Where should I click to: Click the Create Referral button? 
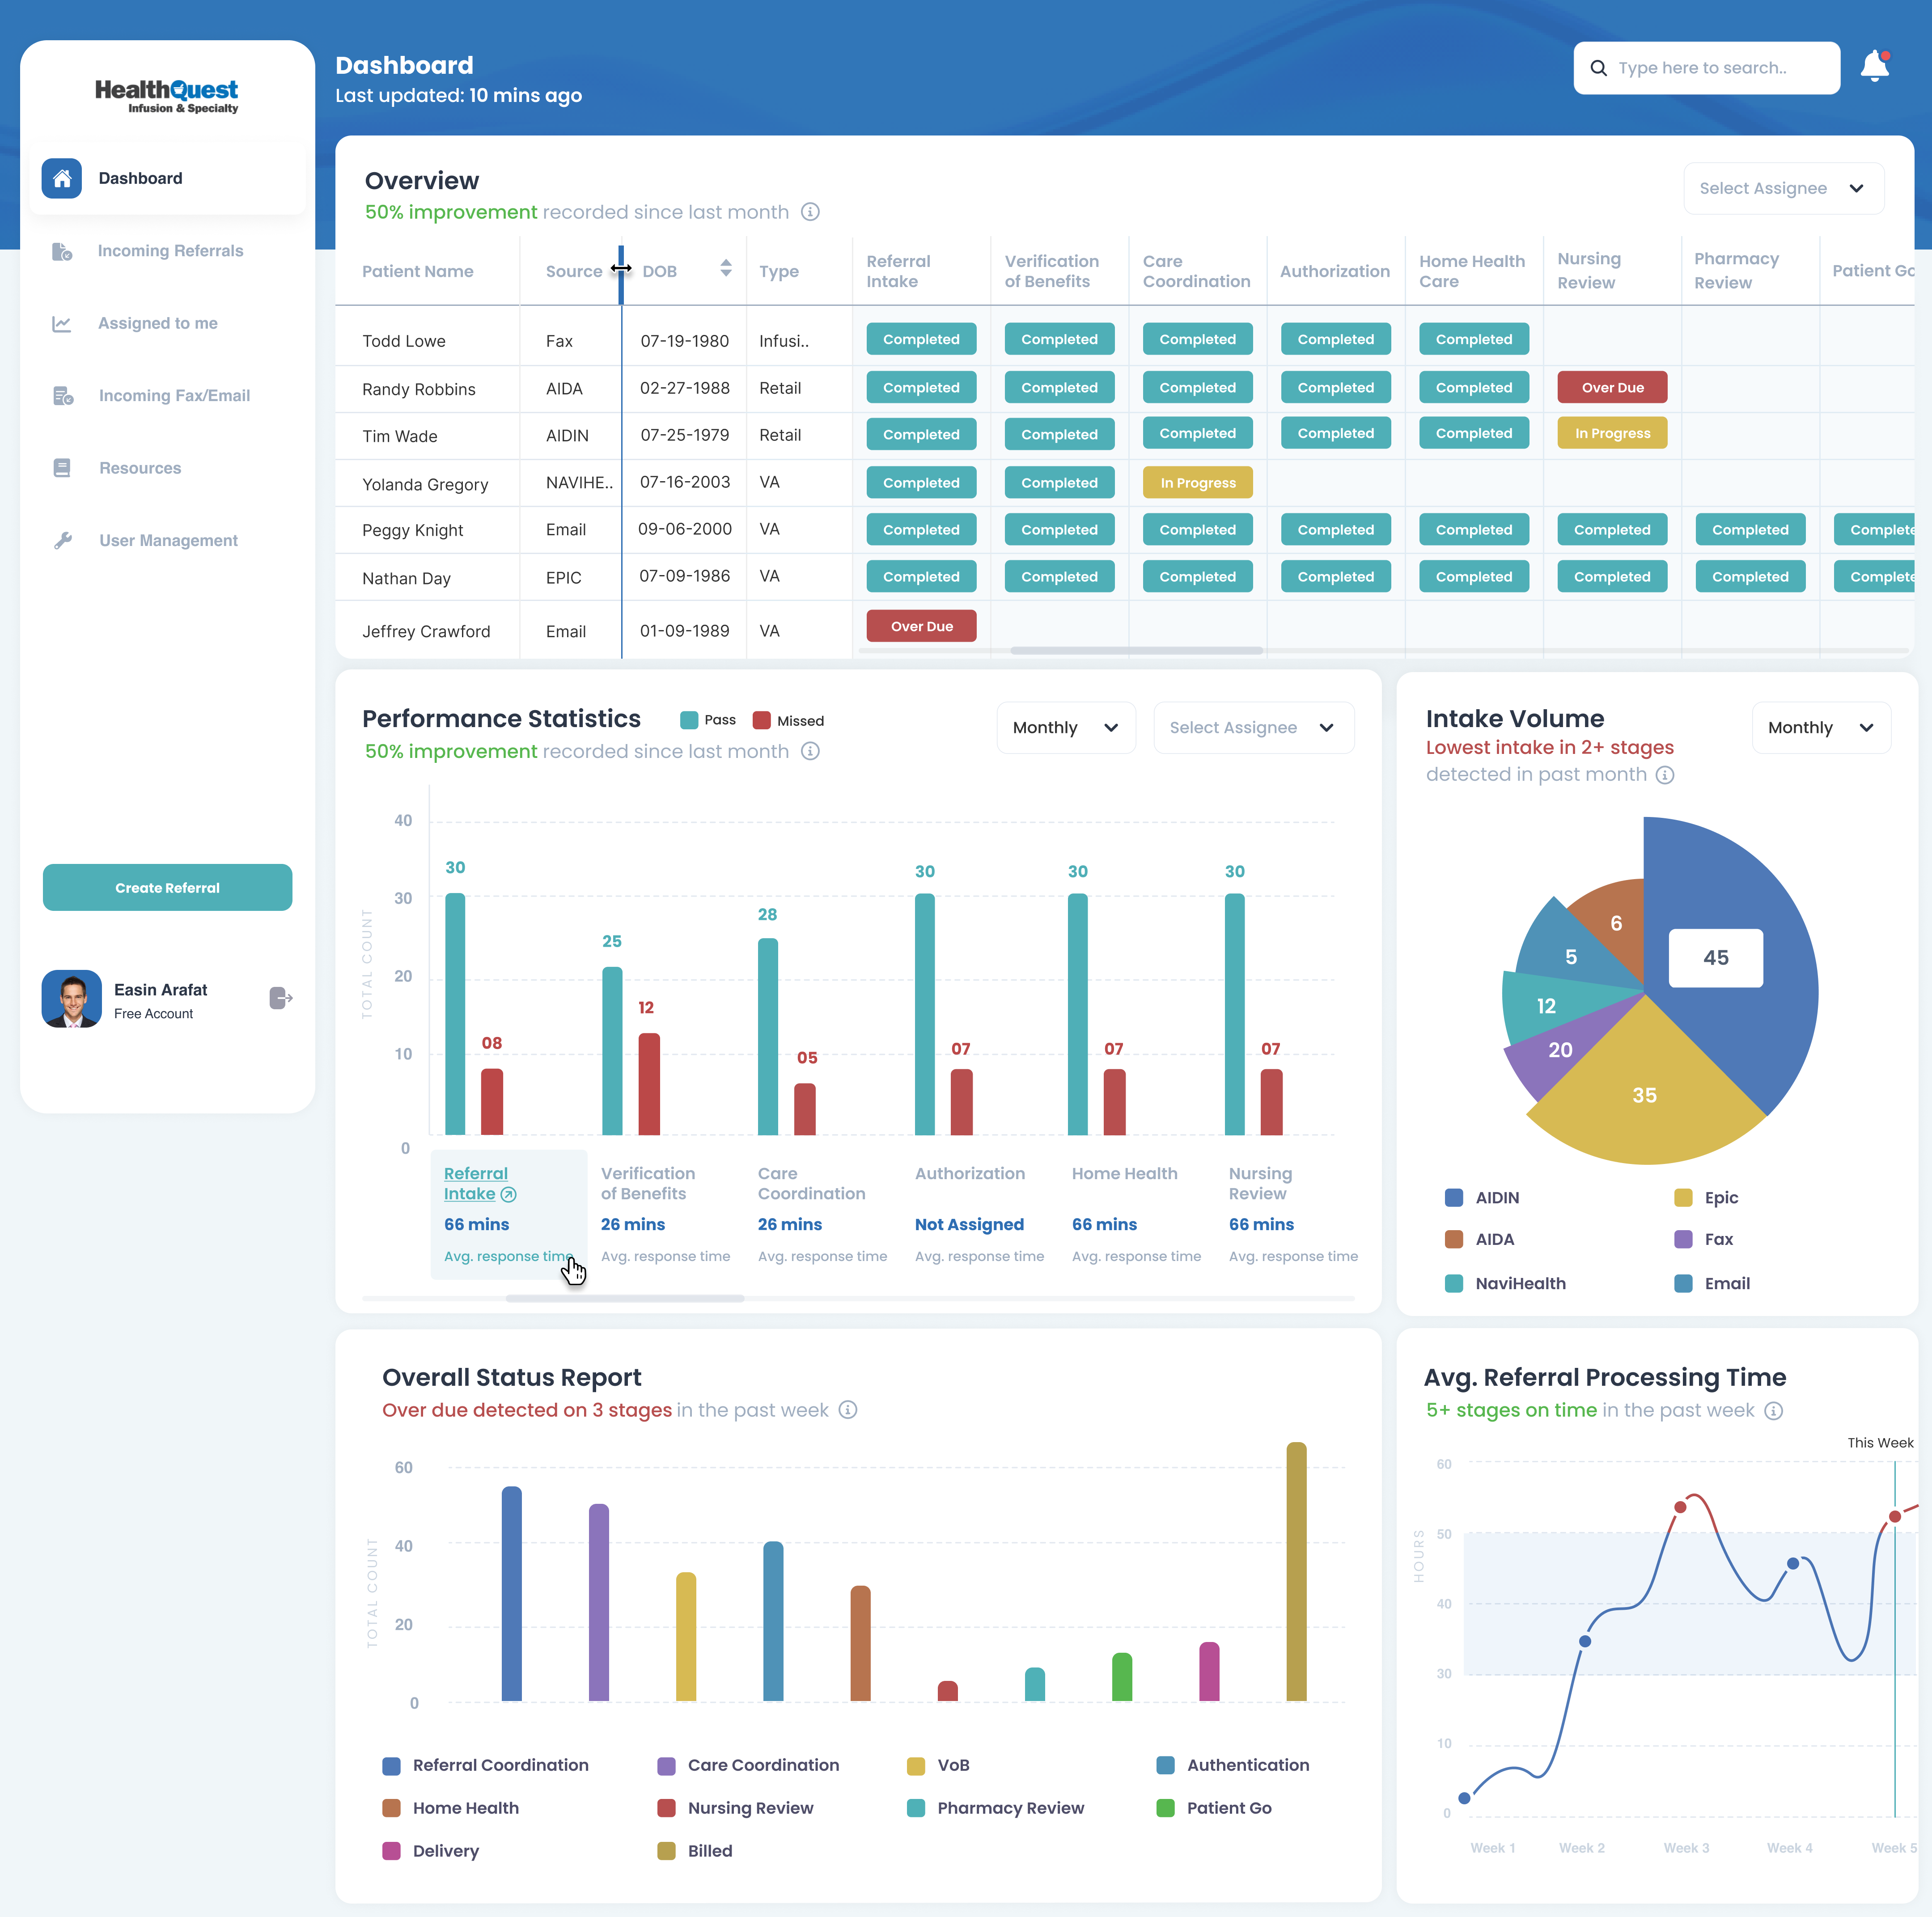(x=167, y=888)
